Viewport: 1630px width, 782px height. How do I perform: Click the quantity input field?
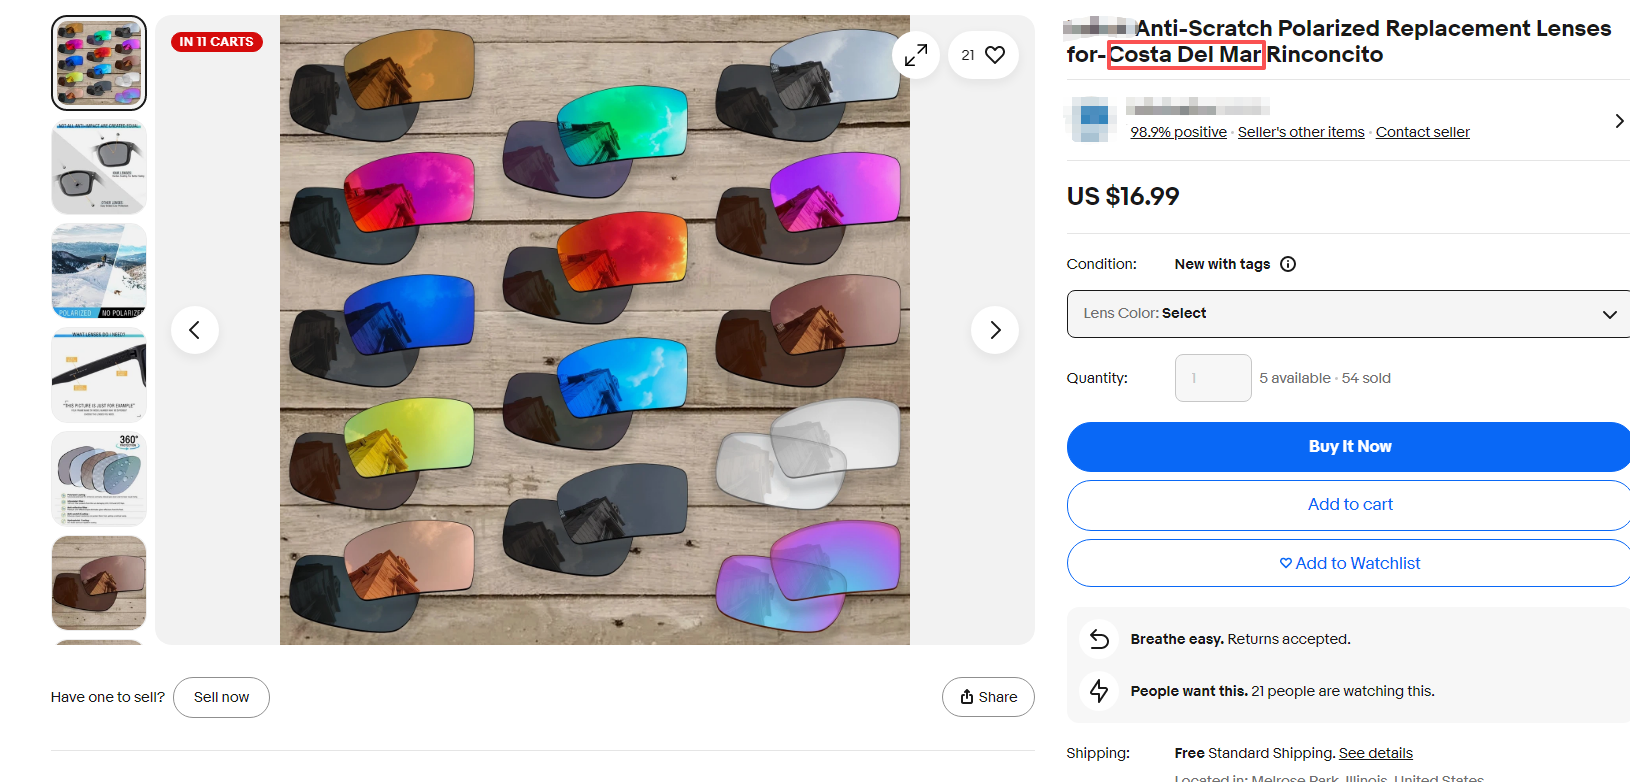pyautogui.click(x=1212, y=378)
